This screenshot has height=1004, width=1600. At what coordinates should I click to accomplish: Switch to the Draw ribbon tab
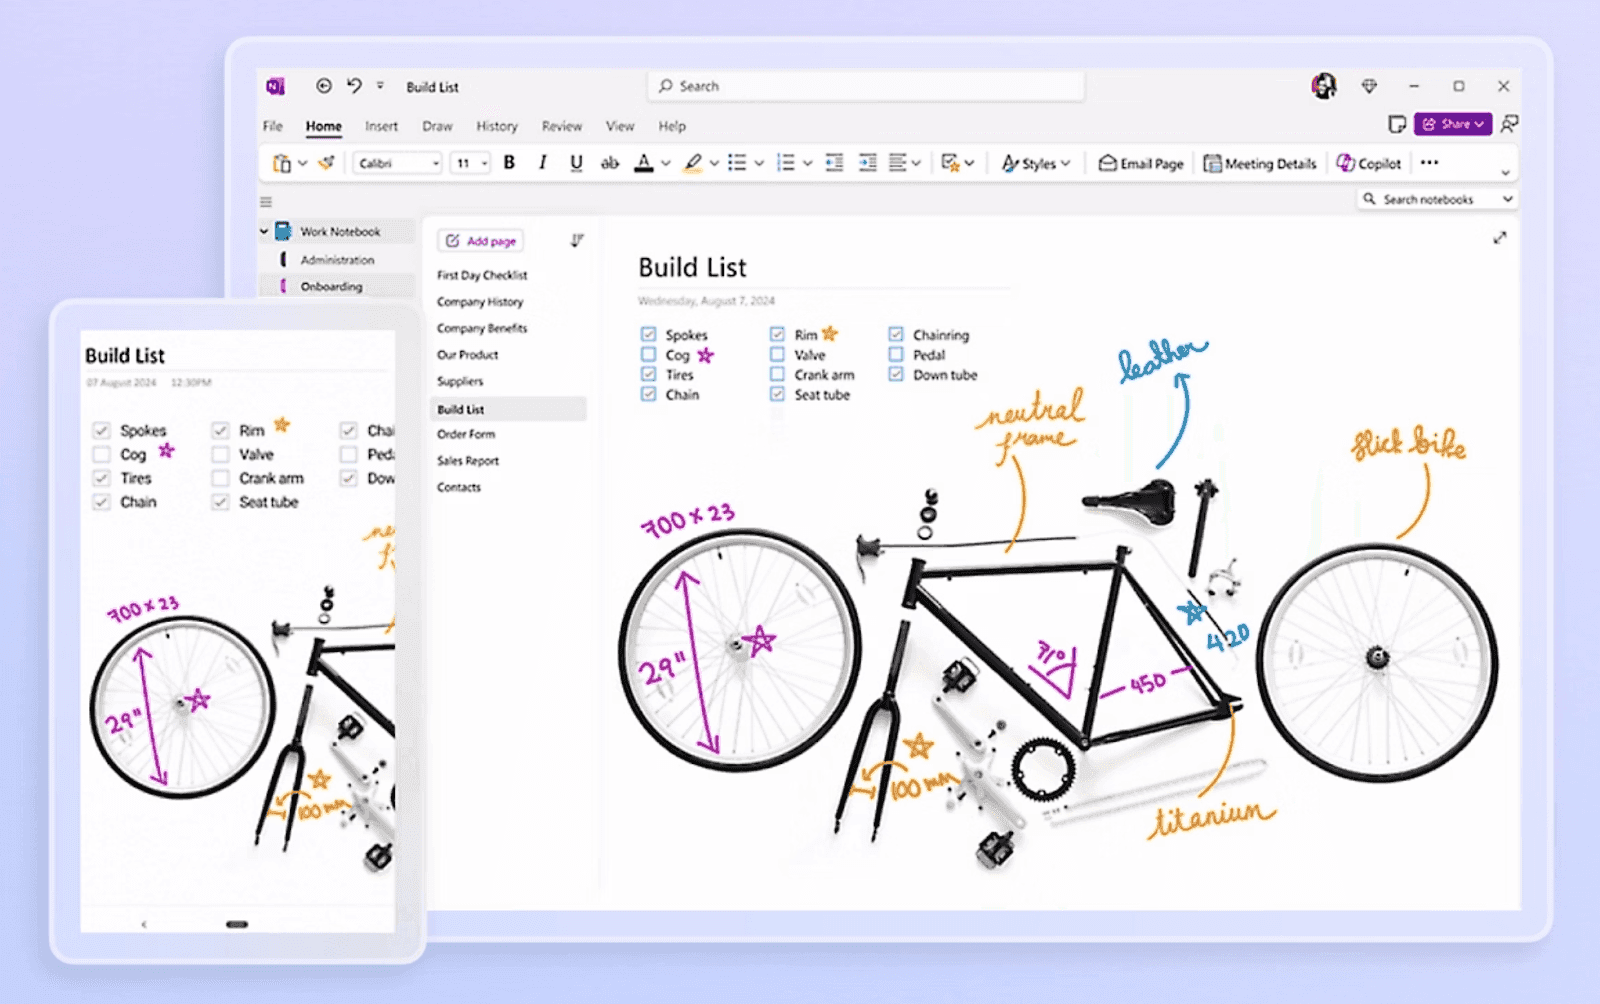[x=437, y=126]
